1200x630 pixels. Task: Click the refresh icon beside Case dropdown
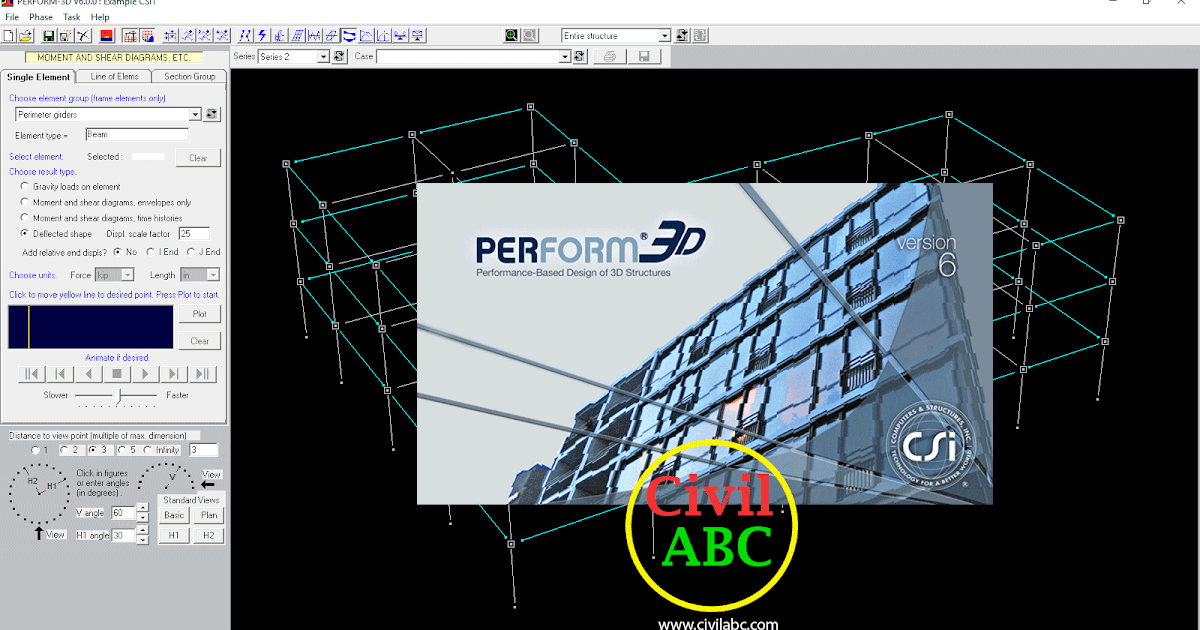(x=579, y=57)
